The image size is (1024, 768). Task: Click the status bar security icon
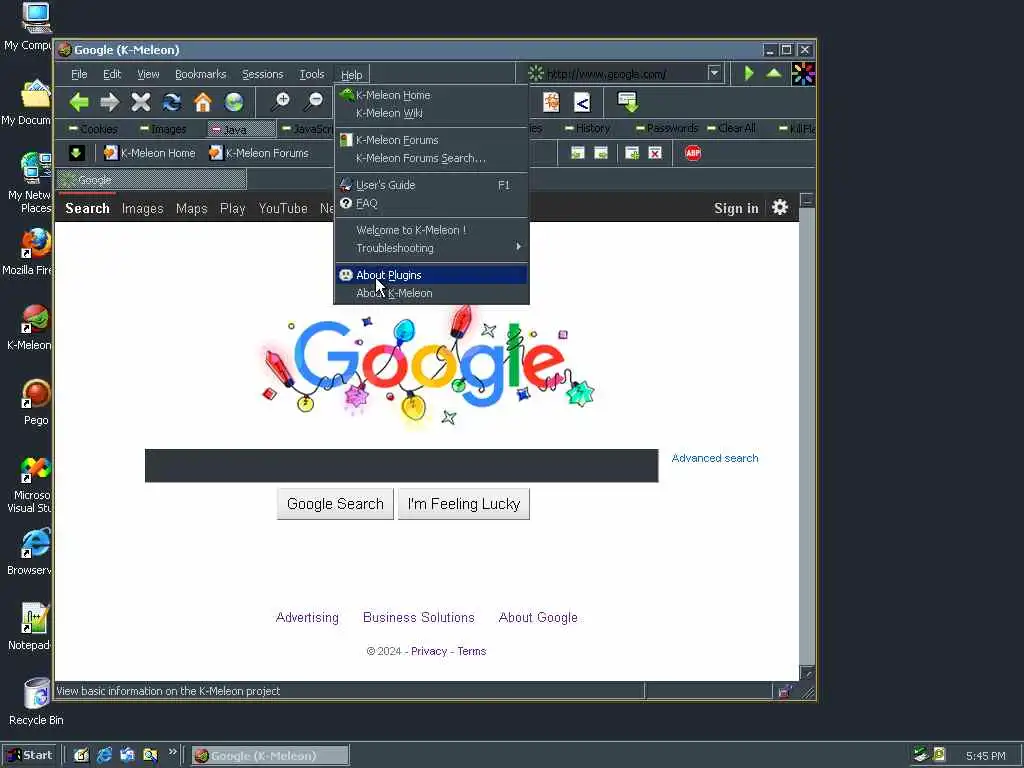(x=784, y=692)
